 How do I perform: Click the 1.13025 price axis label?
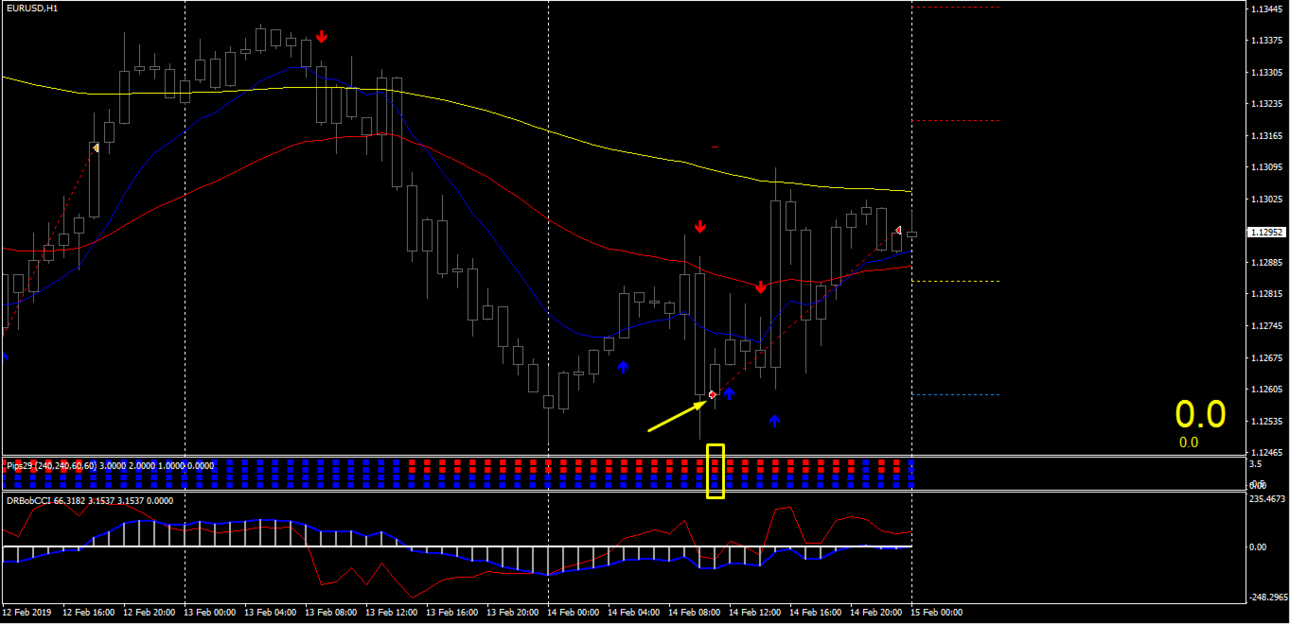pyautogui.click(x=1265, y=199)
